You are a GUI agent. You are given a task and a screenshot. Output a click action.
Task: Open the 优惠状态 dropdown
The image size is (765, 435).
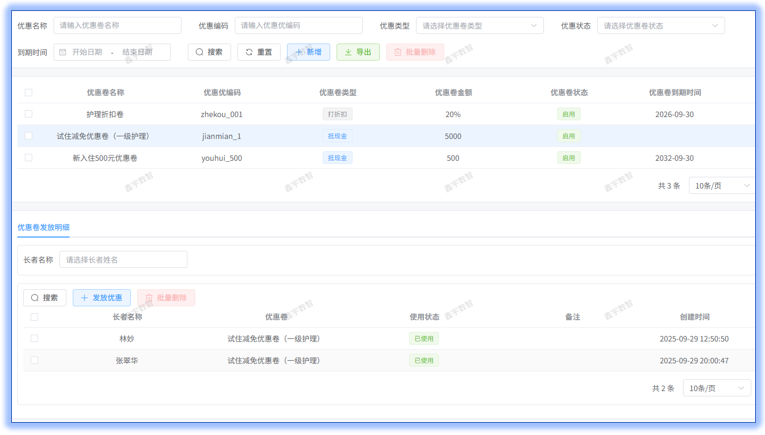pos(660,26)
